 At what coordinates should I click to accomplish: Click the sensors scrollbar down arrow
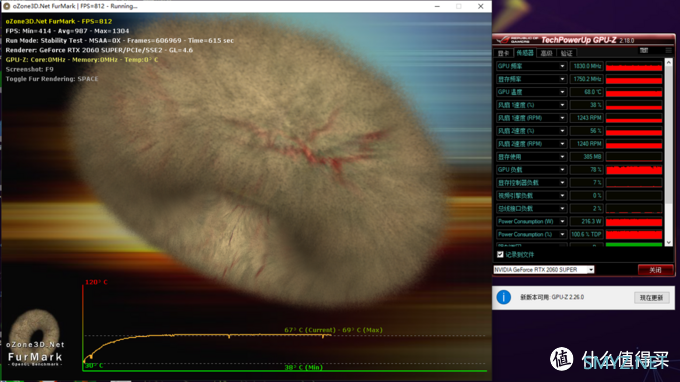[x=668, y=242]
